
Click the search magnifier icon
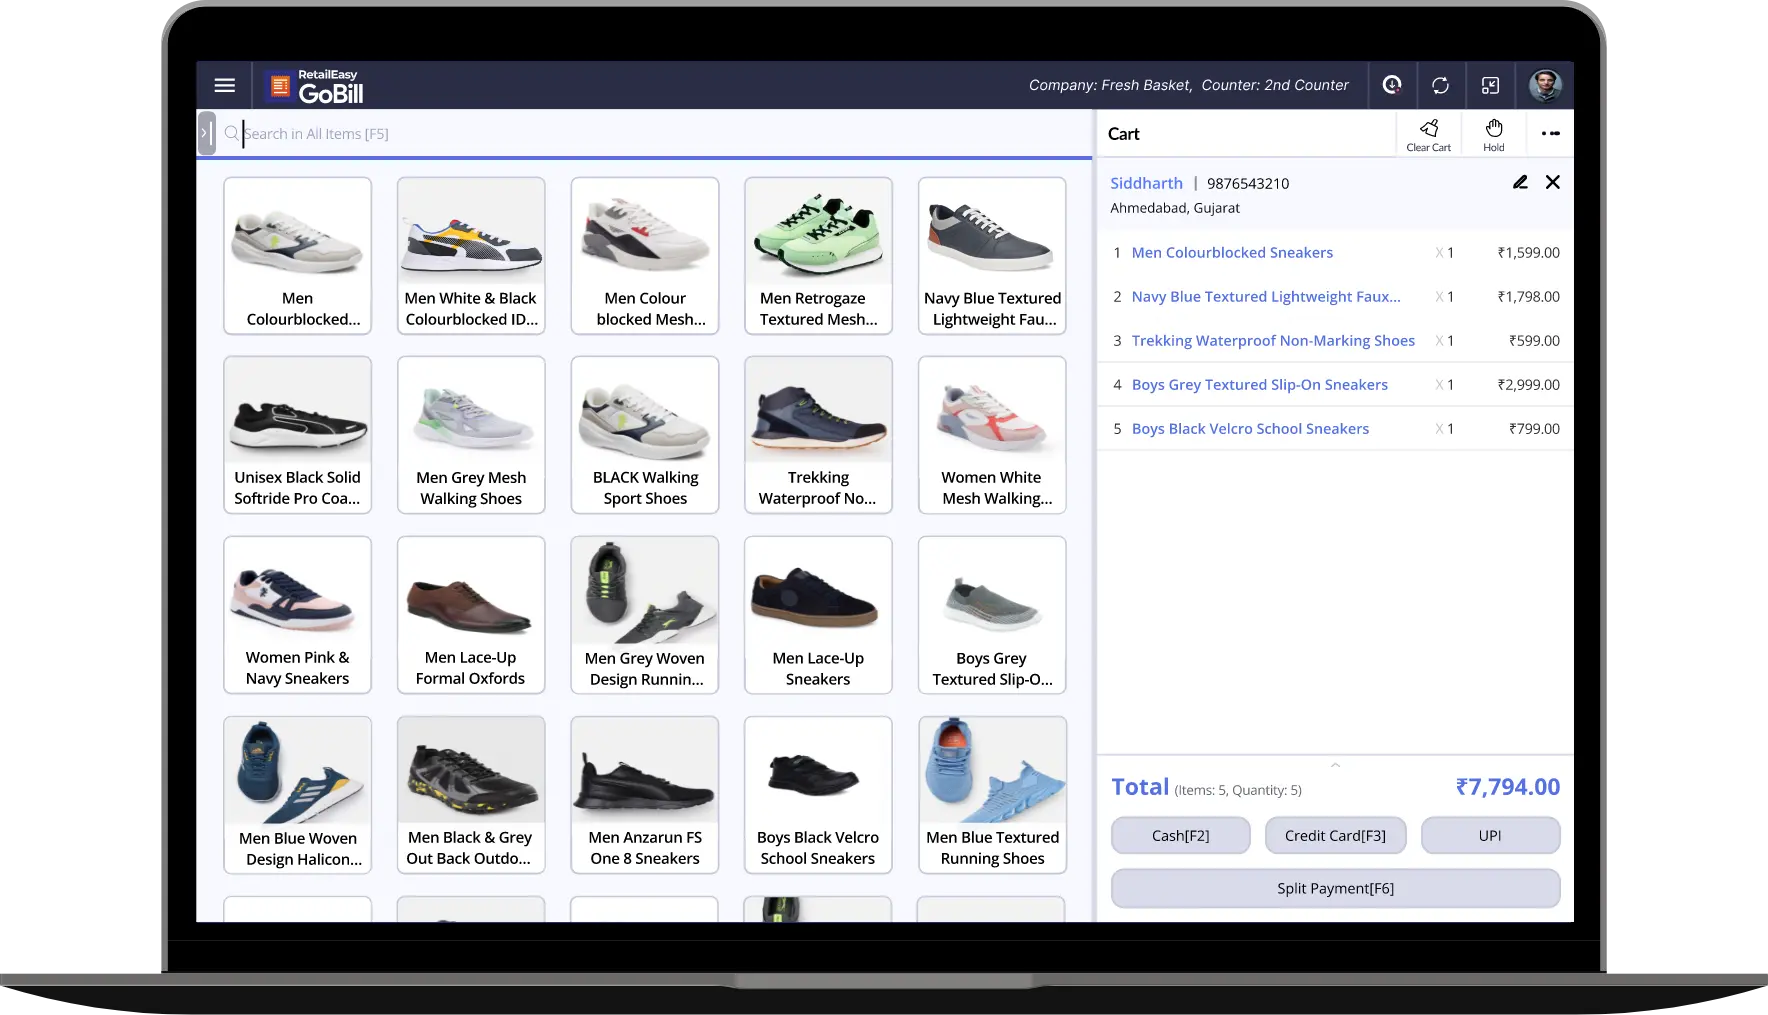[231, 133]
